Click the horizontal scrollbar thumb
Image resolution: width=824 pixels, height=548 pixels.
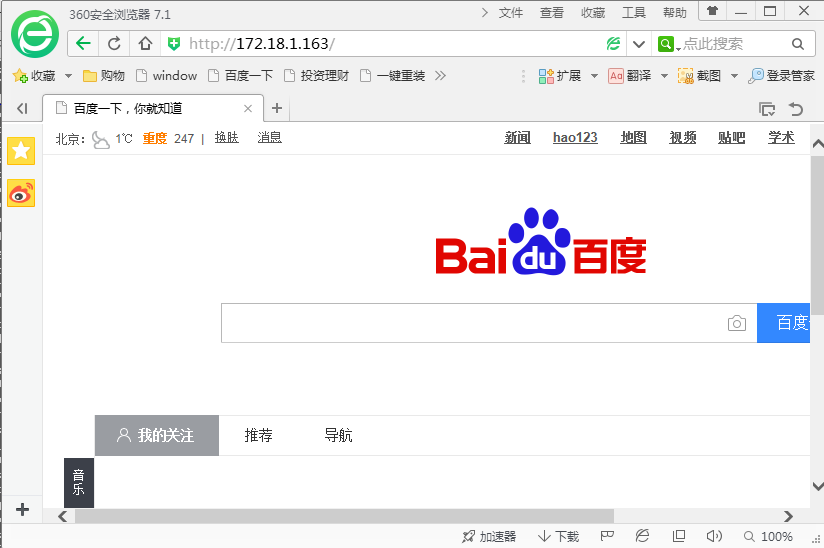click(344, 516)
